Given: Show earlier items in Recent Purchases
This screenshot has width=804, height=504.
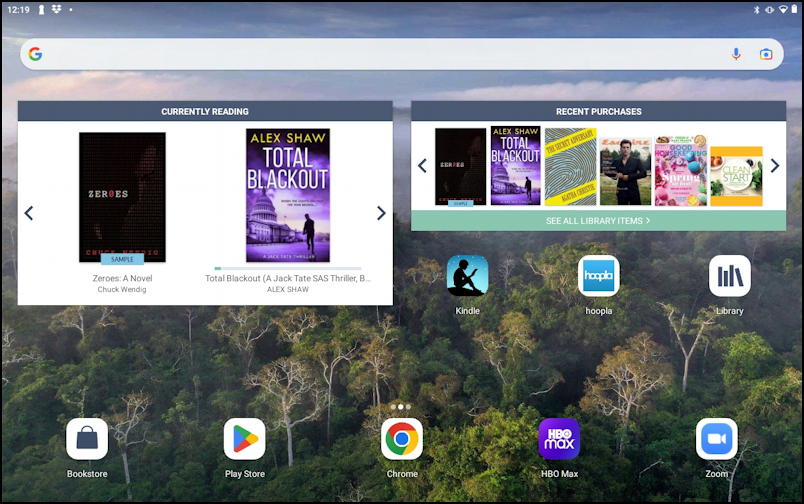Looking at the screenshot, I should pyautogui.click(x=422, y=166).
